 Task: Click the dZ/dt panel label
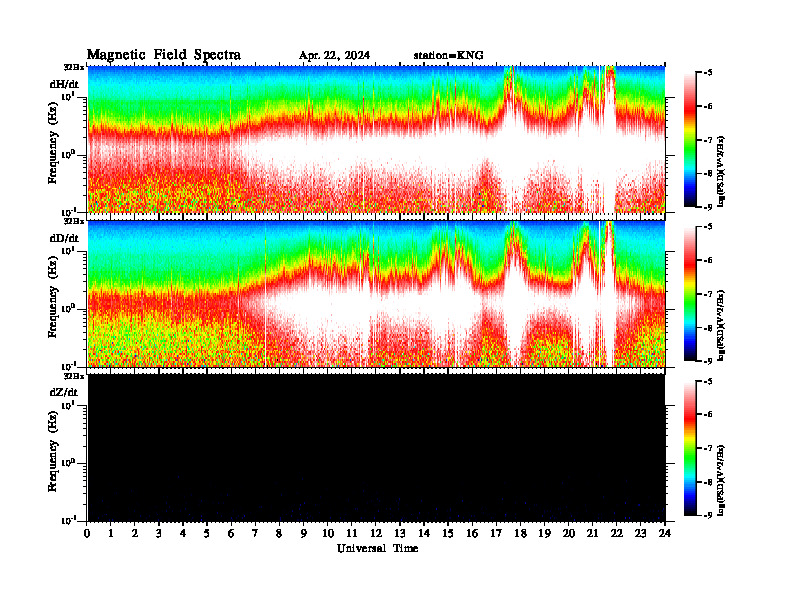tap(64, 392)
